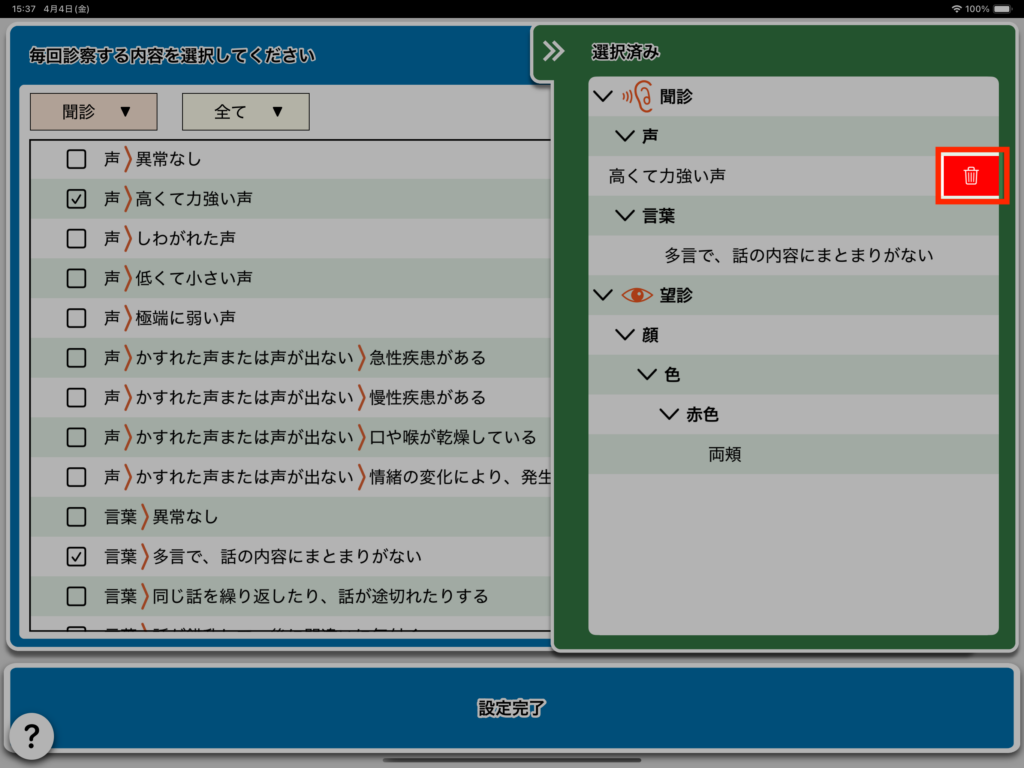Viewport: 1024px width, 768px height.
Task: Enable the しわがれた声 checkbox
Action: point(76,239)
